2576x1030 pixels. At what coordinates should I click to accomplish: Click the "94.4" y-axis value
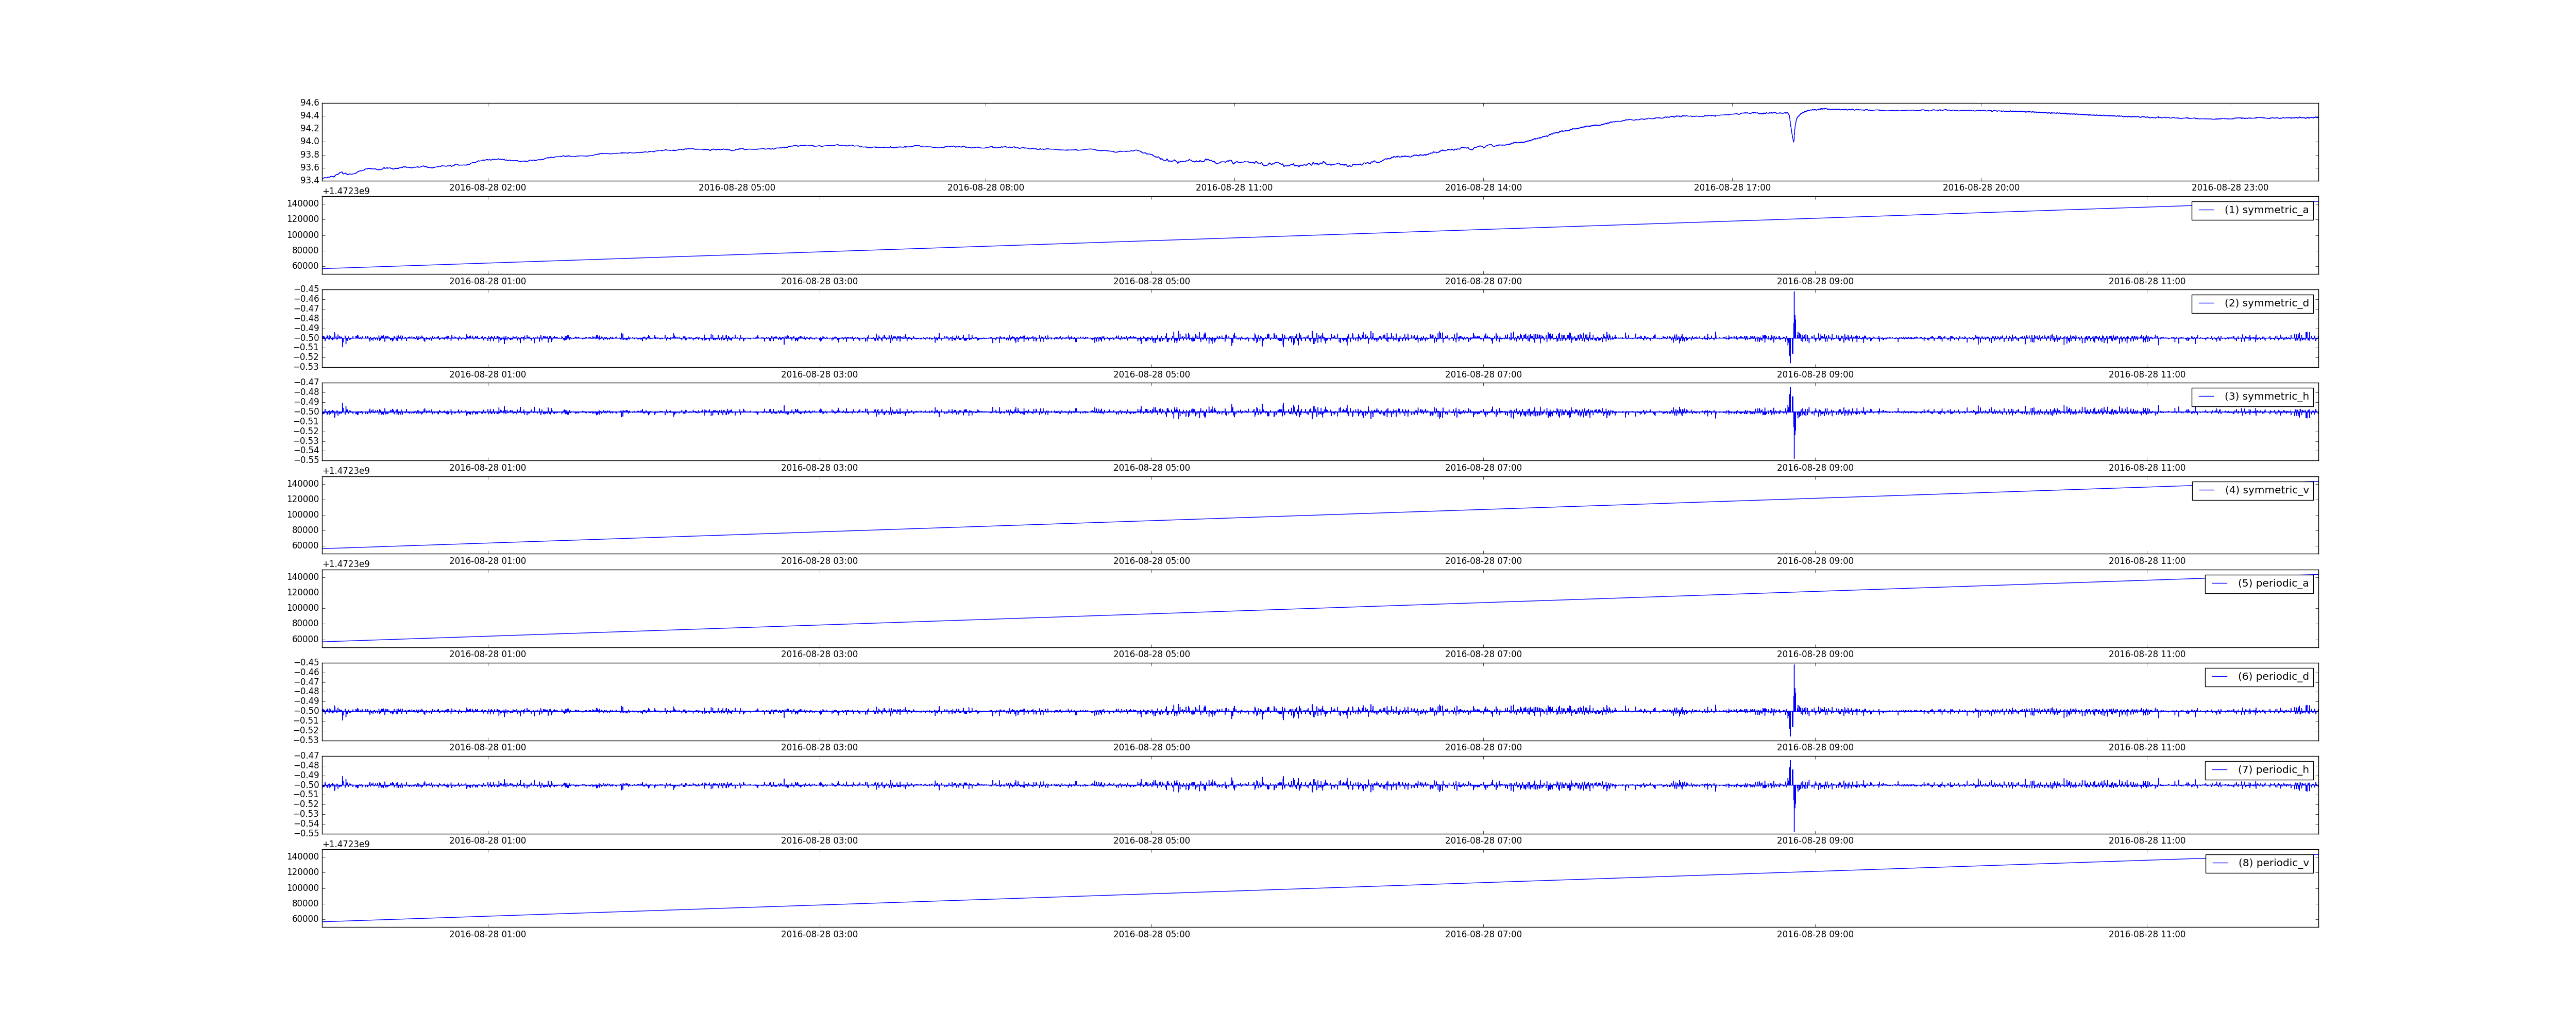309,116
